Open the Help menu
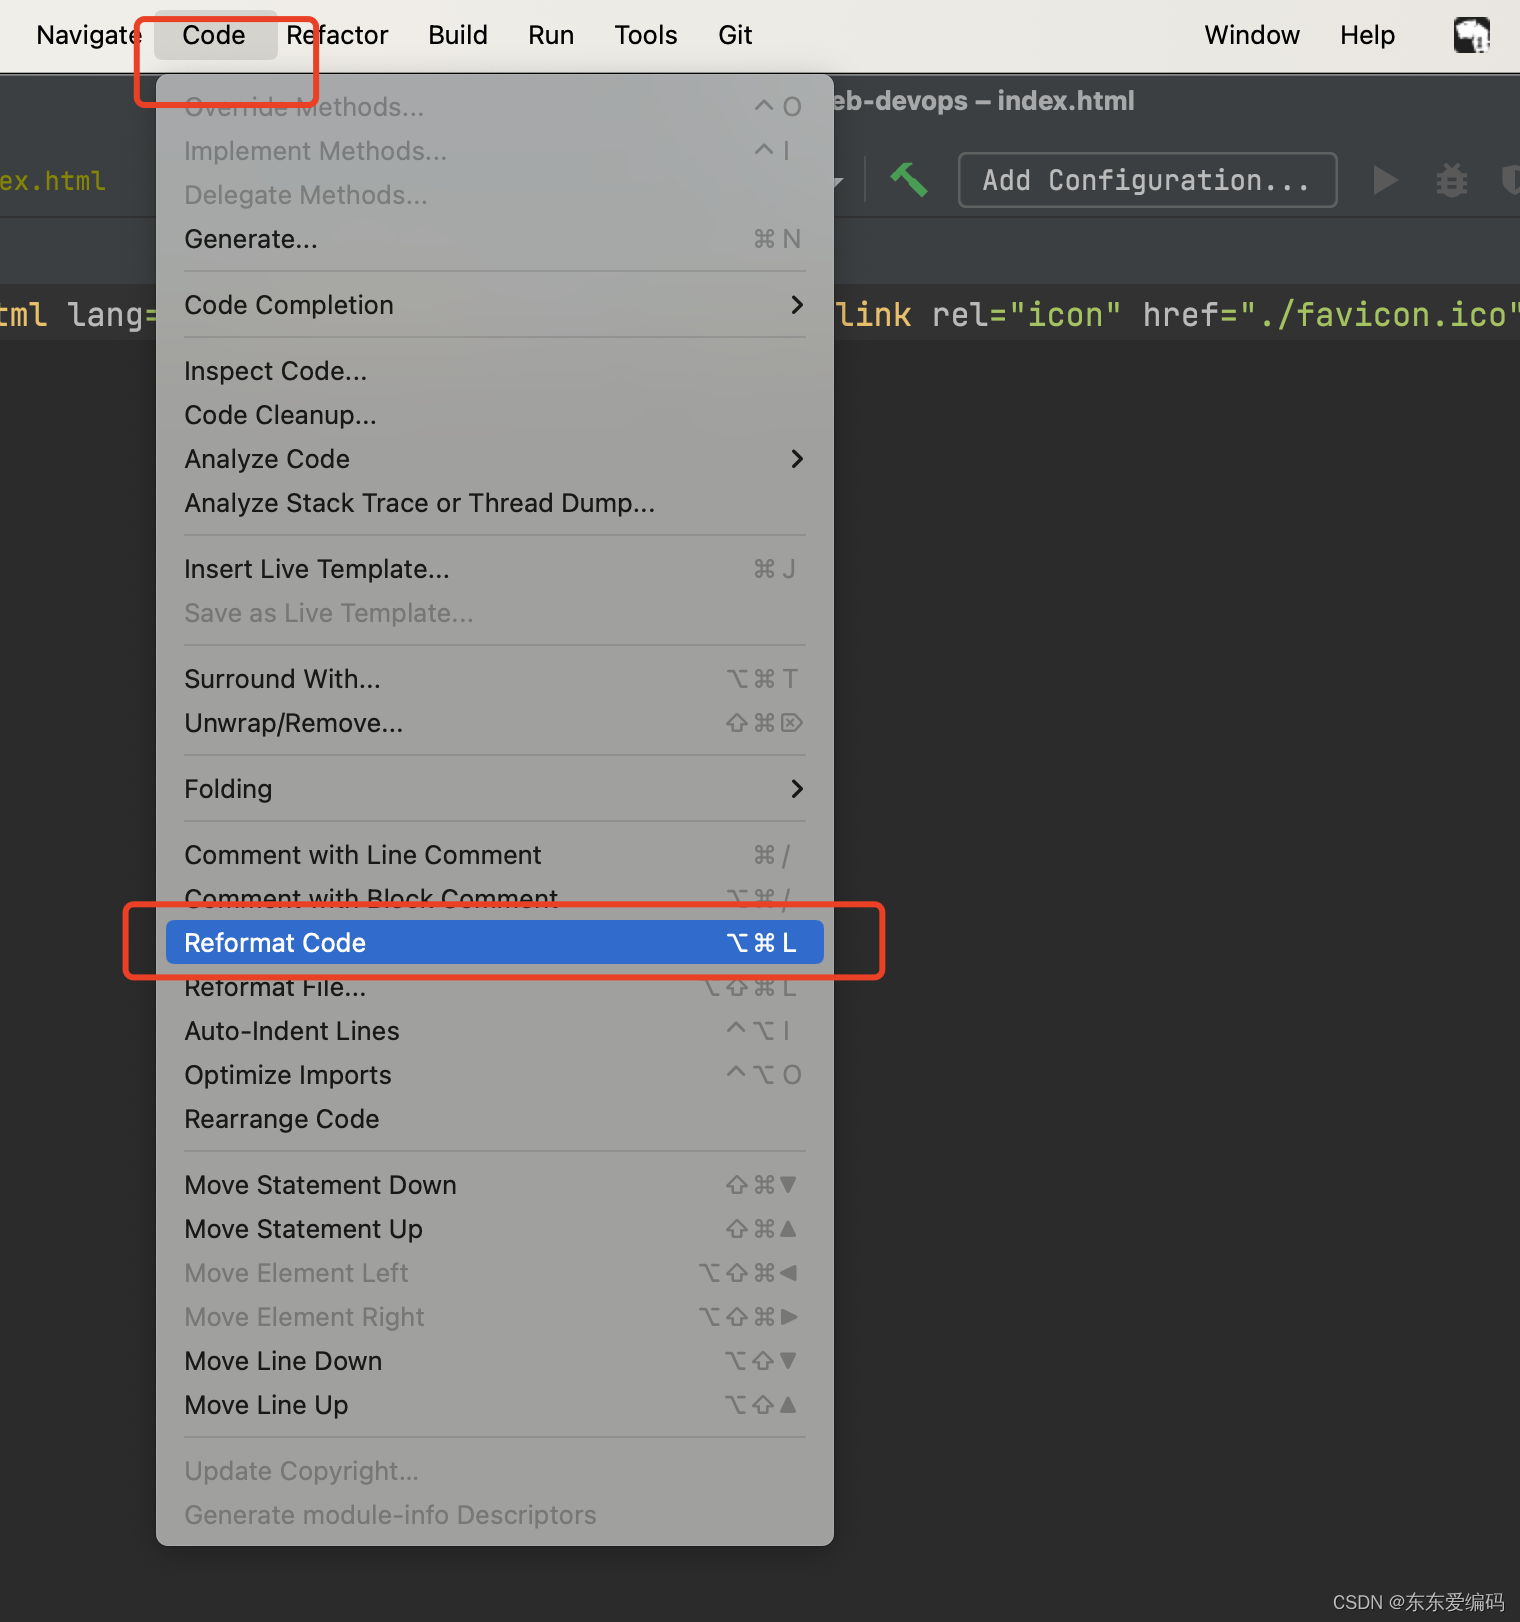 point(1367,35)
